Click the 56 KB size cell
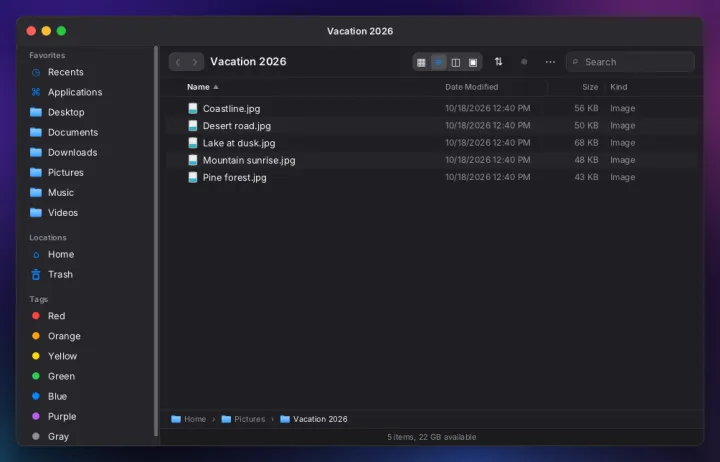 pyautogui.click(x=586, y=108)
